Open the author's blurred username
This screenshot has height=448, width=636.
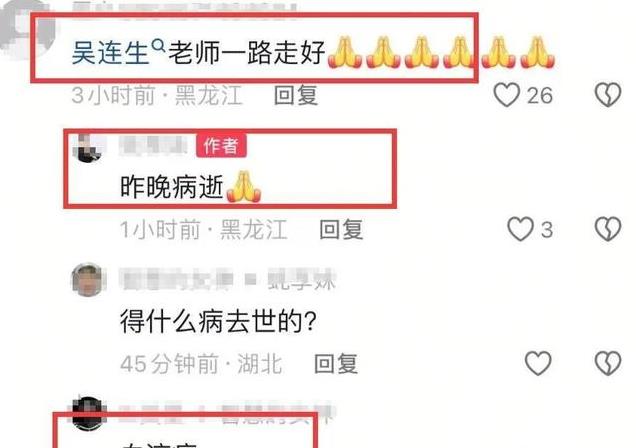[155, 146]
